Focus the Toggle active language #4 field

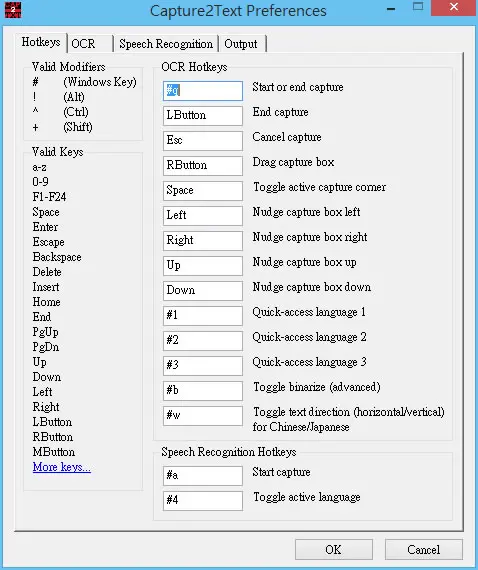point(203,501)
